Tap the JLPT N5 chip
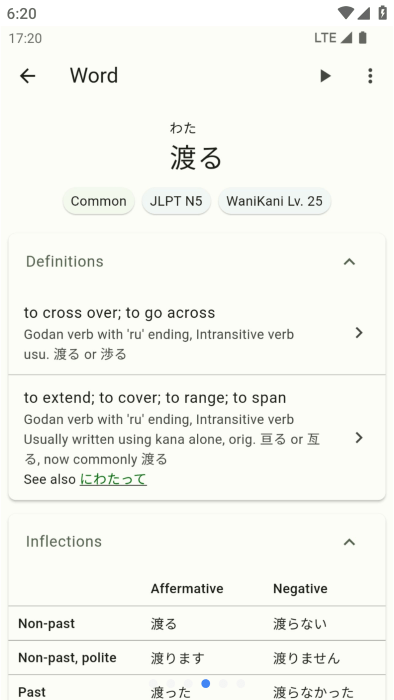394x700 pixels. 176,201
